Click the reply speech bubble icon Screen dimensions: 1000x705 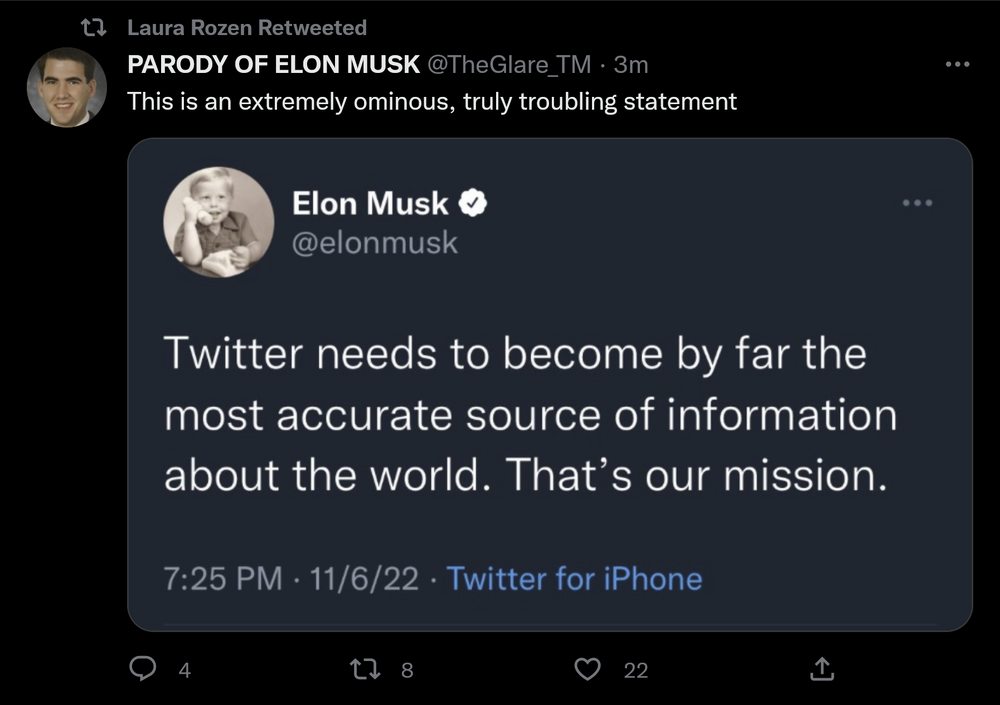click(x=143, y=669)
